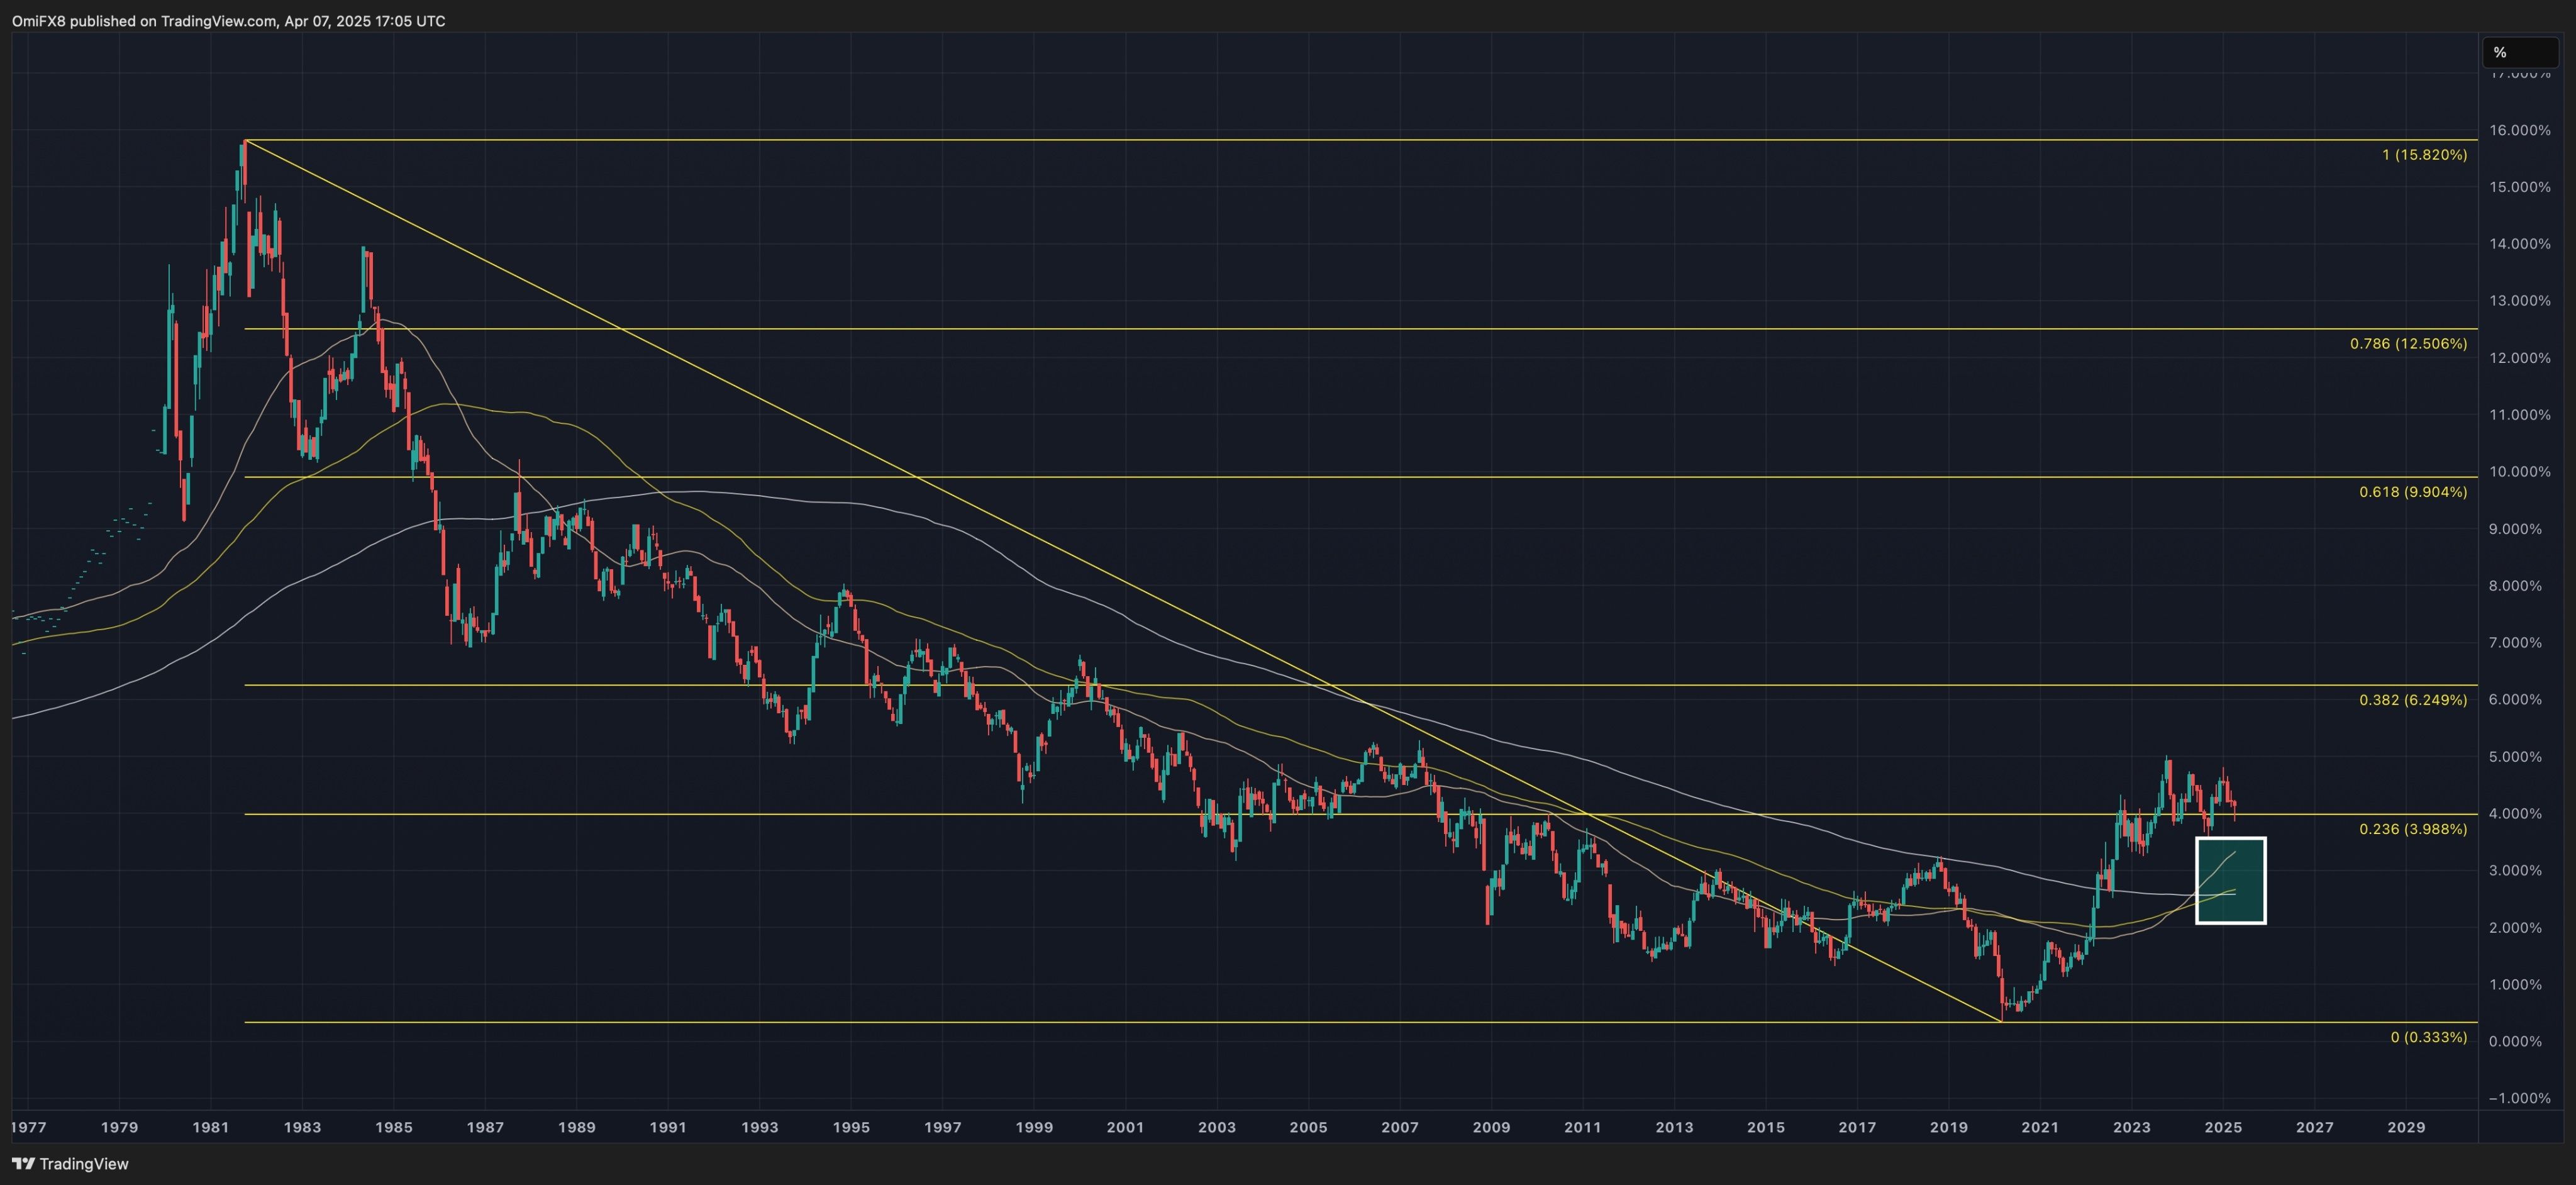Select the 0 (0.333%) Fibonacci bottom label

[2428, 1037]
